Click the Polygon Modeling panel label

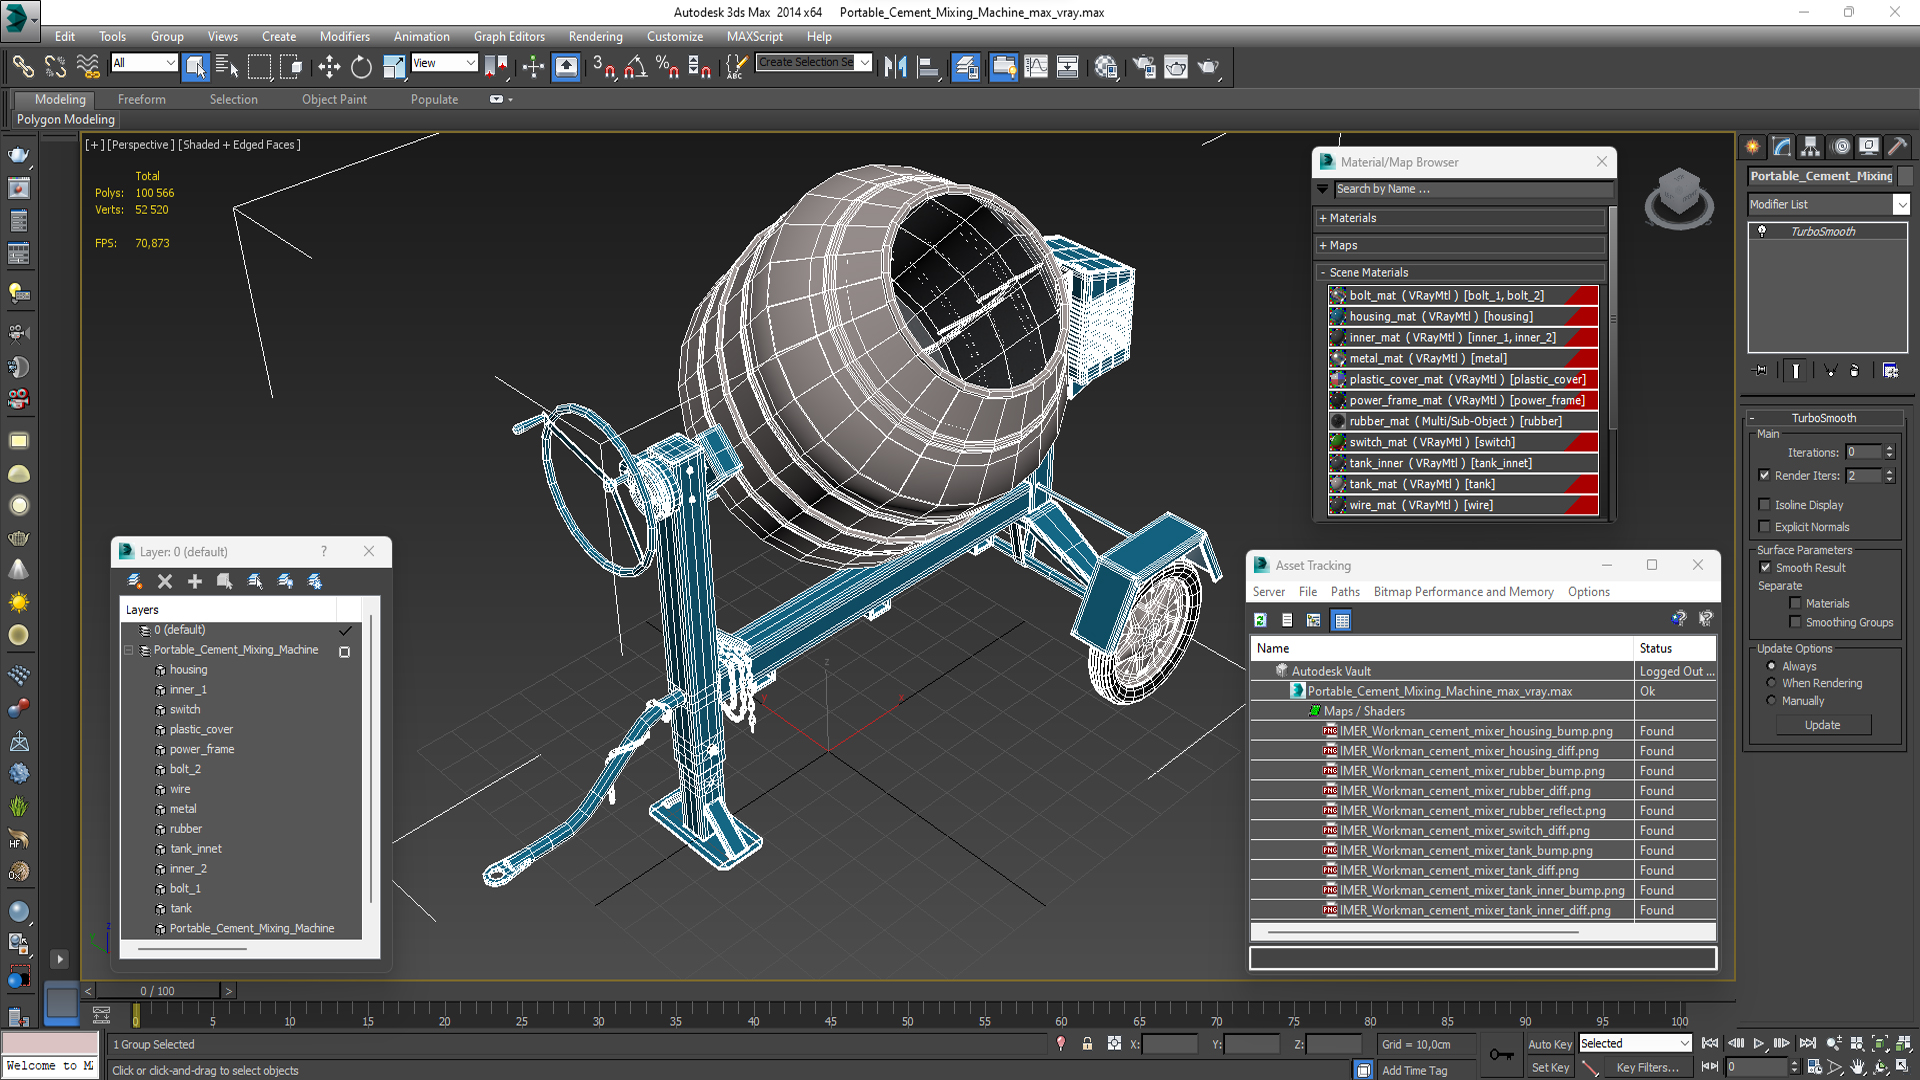click(x=66, y=119)
